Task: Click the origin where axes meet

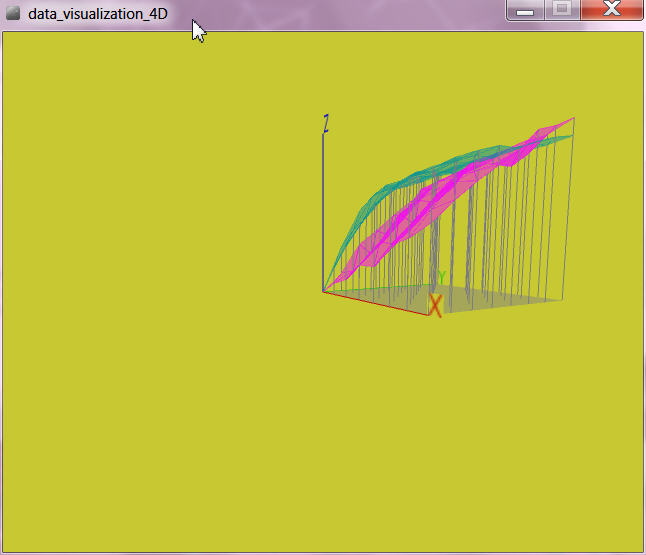Action: pyautogui.click(x=324, y=291)
